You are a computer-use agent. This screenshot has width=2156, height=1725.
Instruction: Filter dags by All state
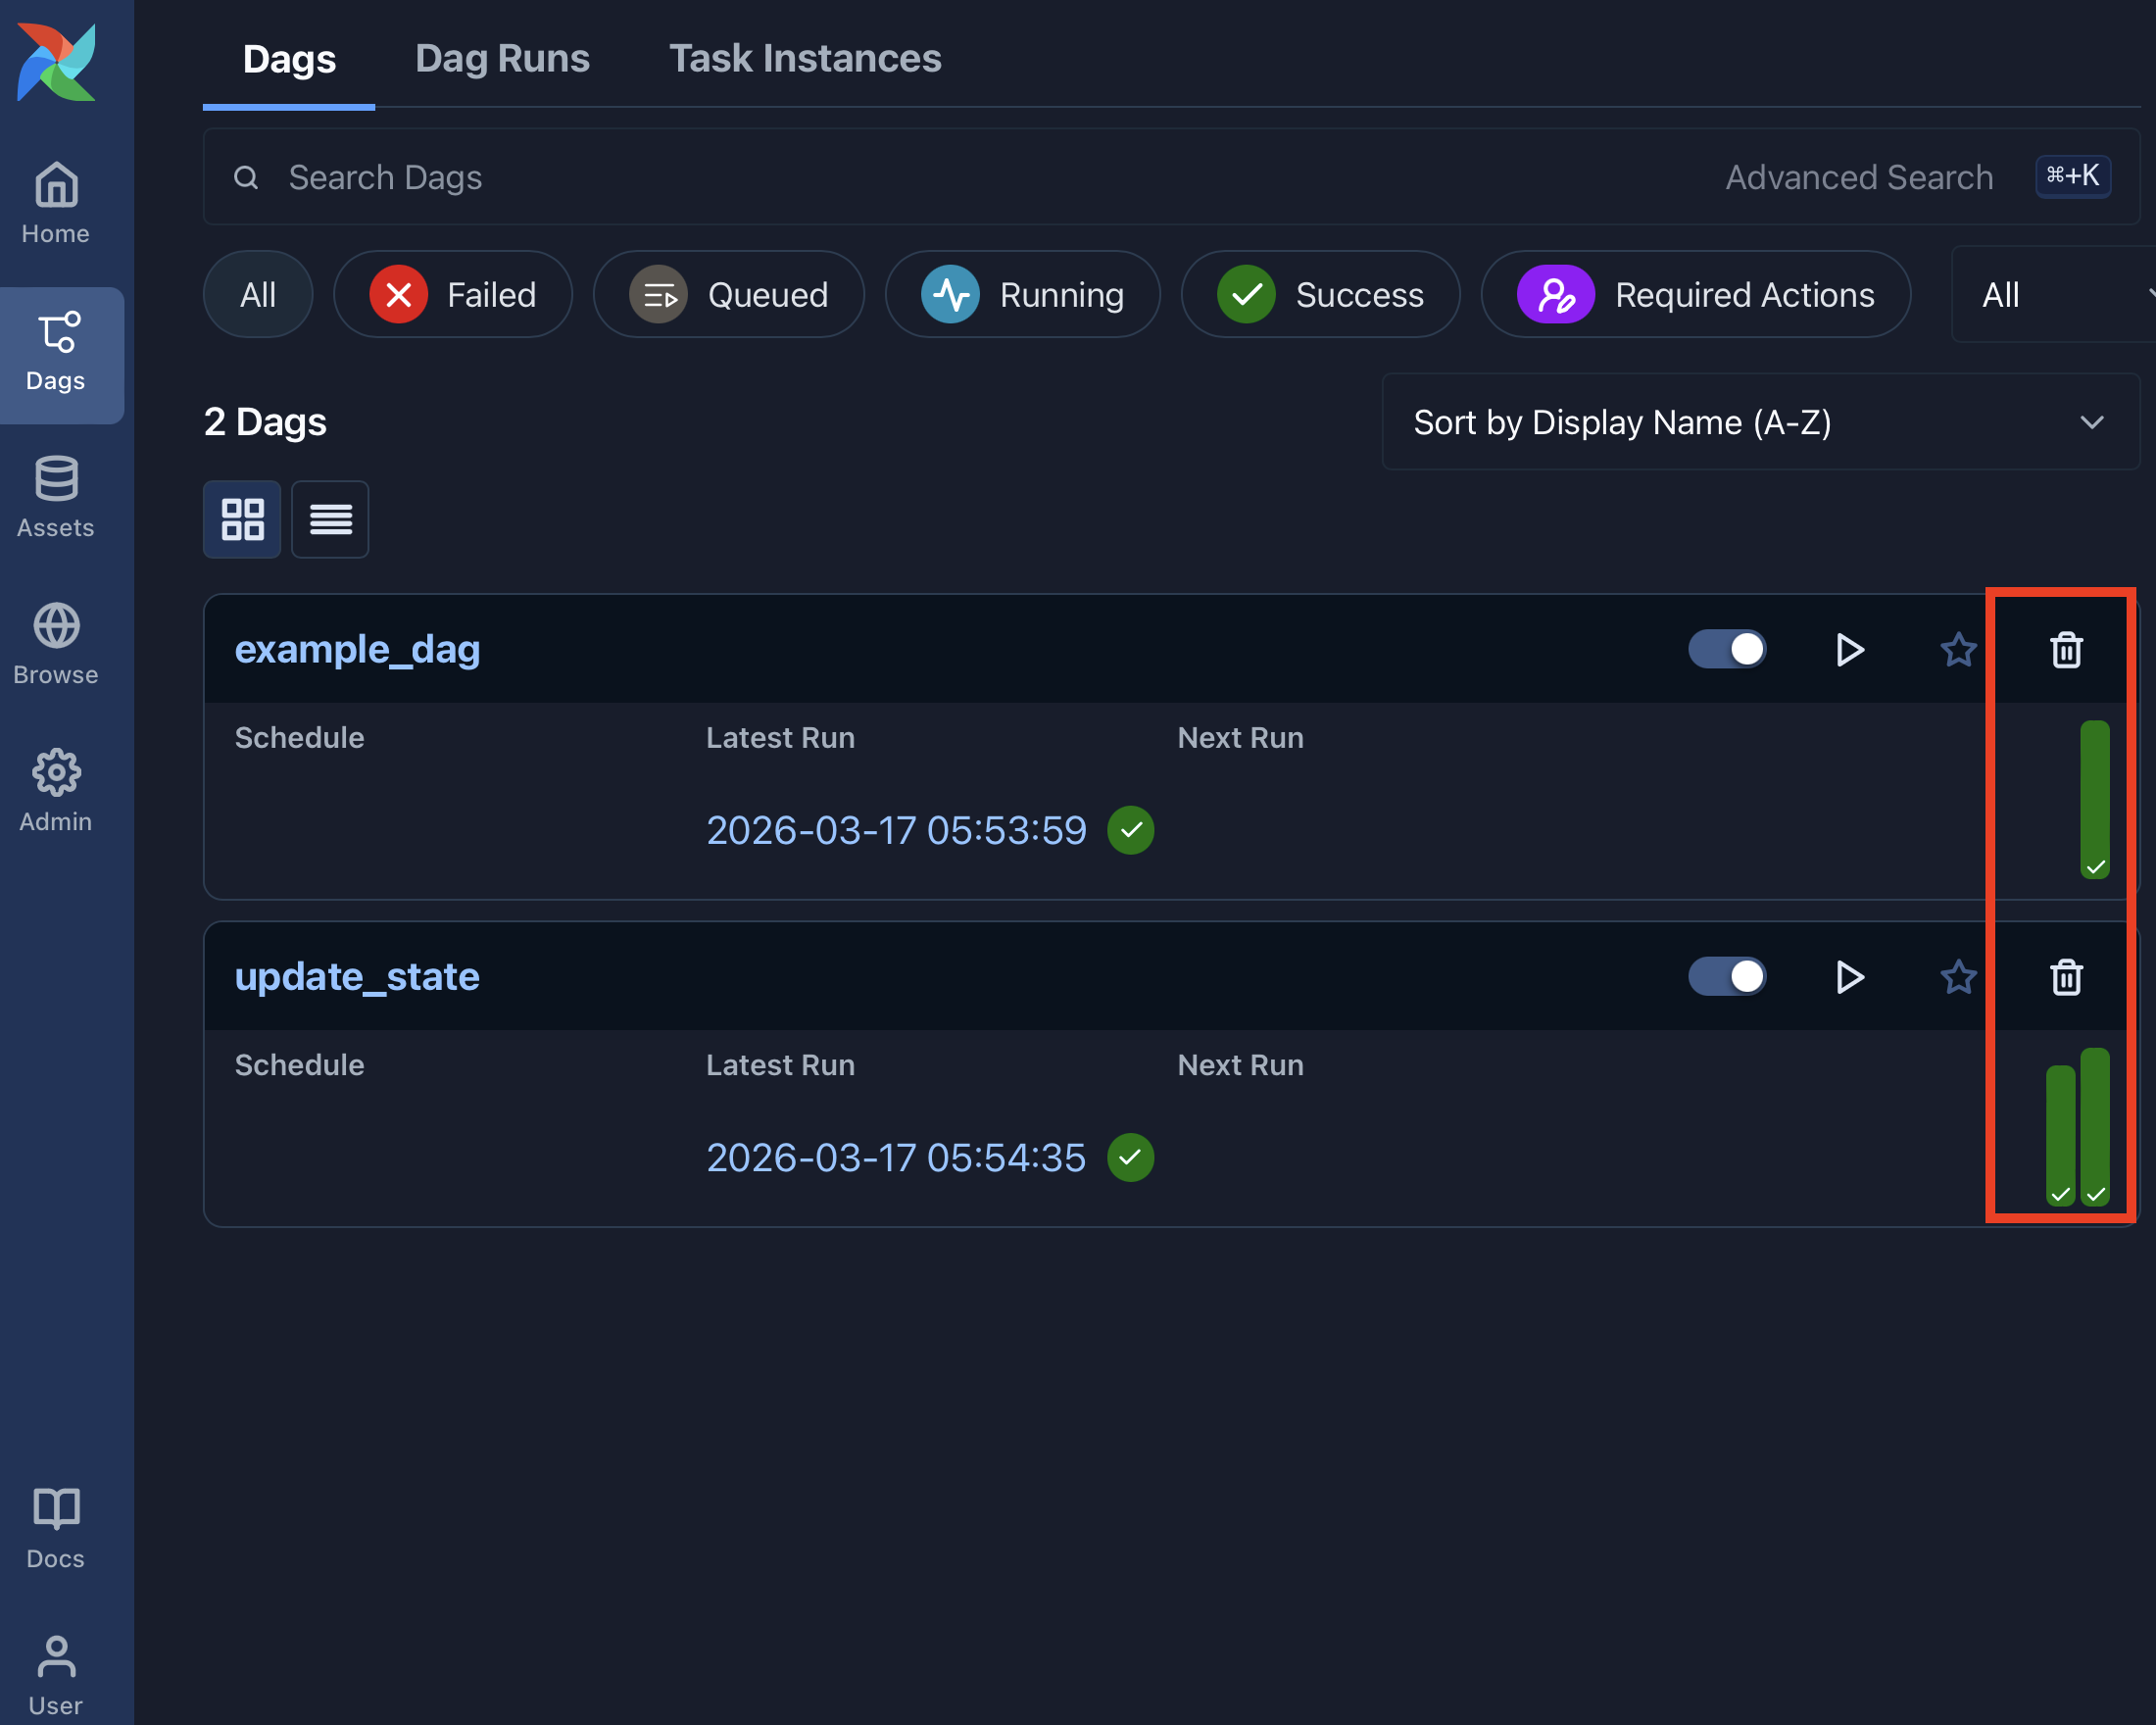[x=258, y=294]
